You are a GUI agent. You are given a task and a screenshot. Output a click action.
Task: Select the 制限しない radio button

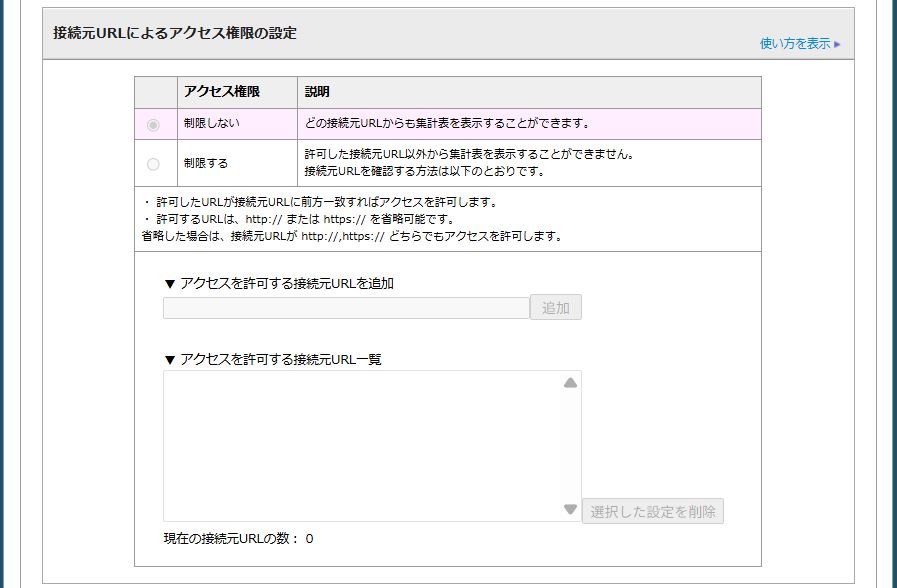pyautogui.click(x=153, y=125)
